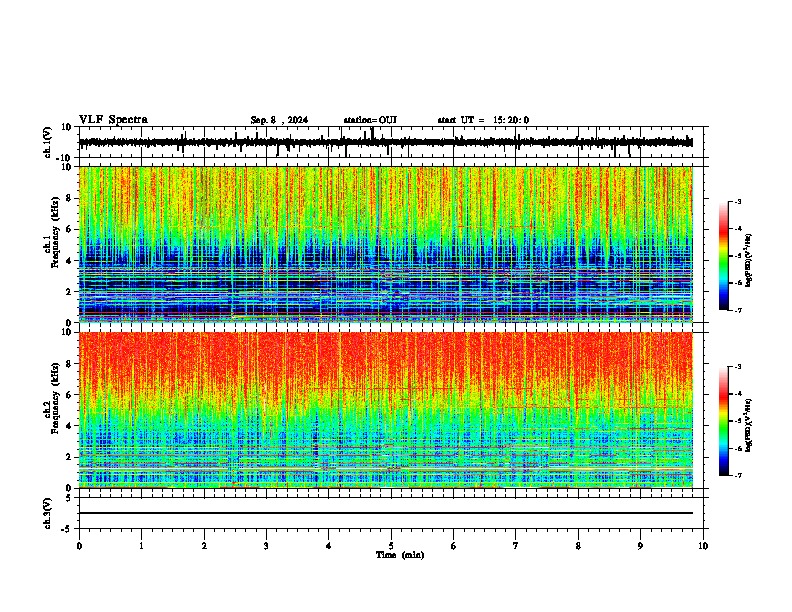This screenshot has width=792, height=612.
Task: Click the time axis tick label "2"
Action: pyautogui.click(x=204, y=546)
